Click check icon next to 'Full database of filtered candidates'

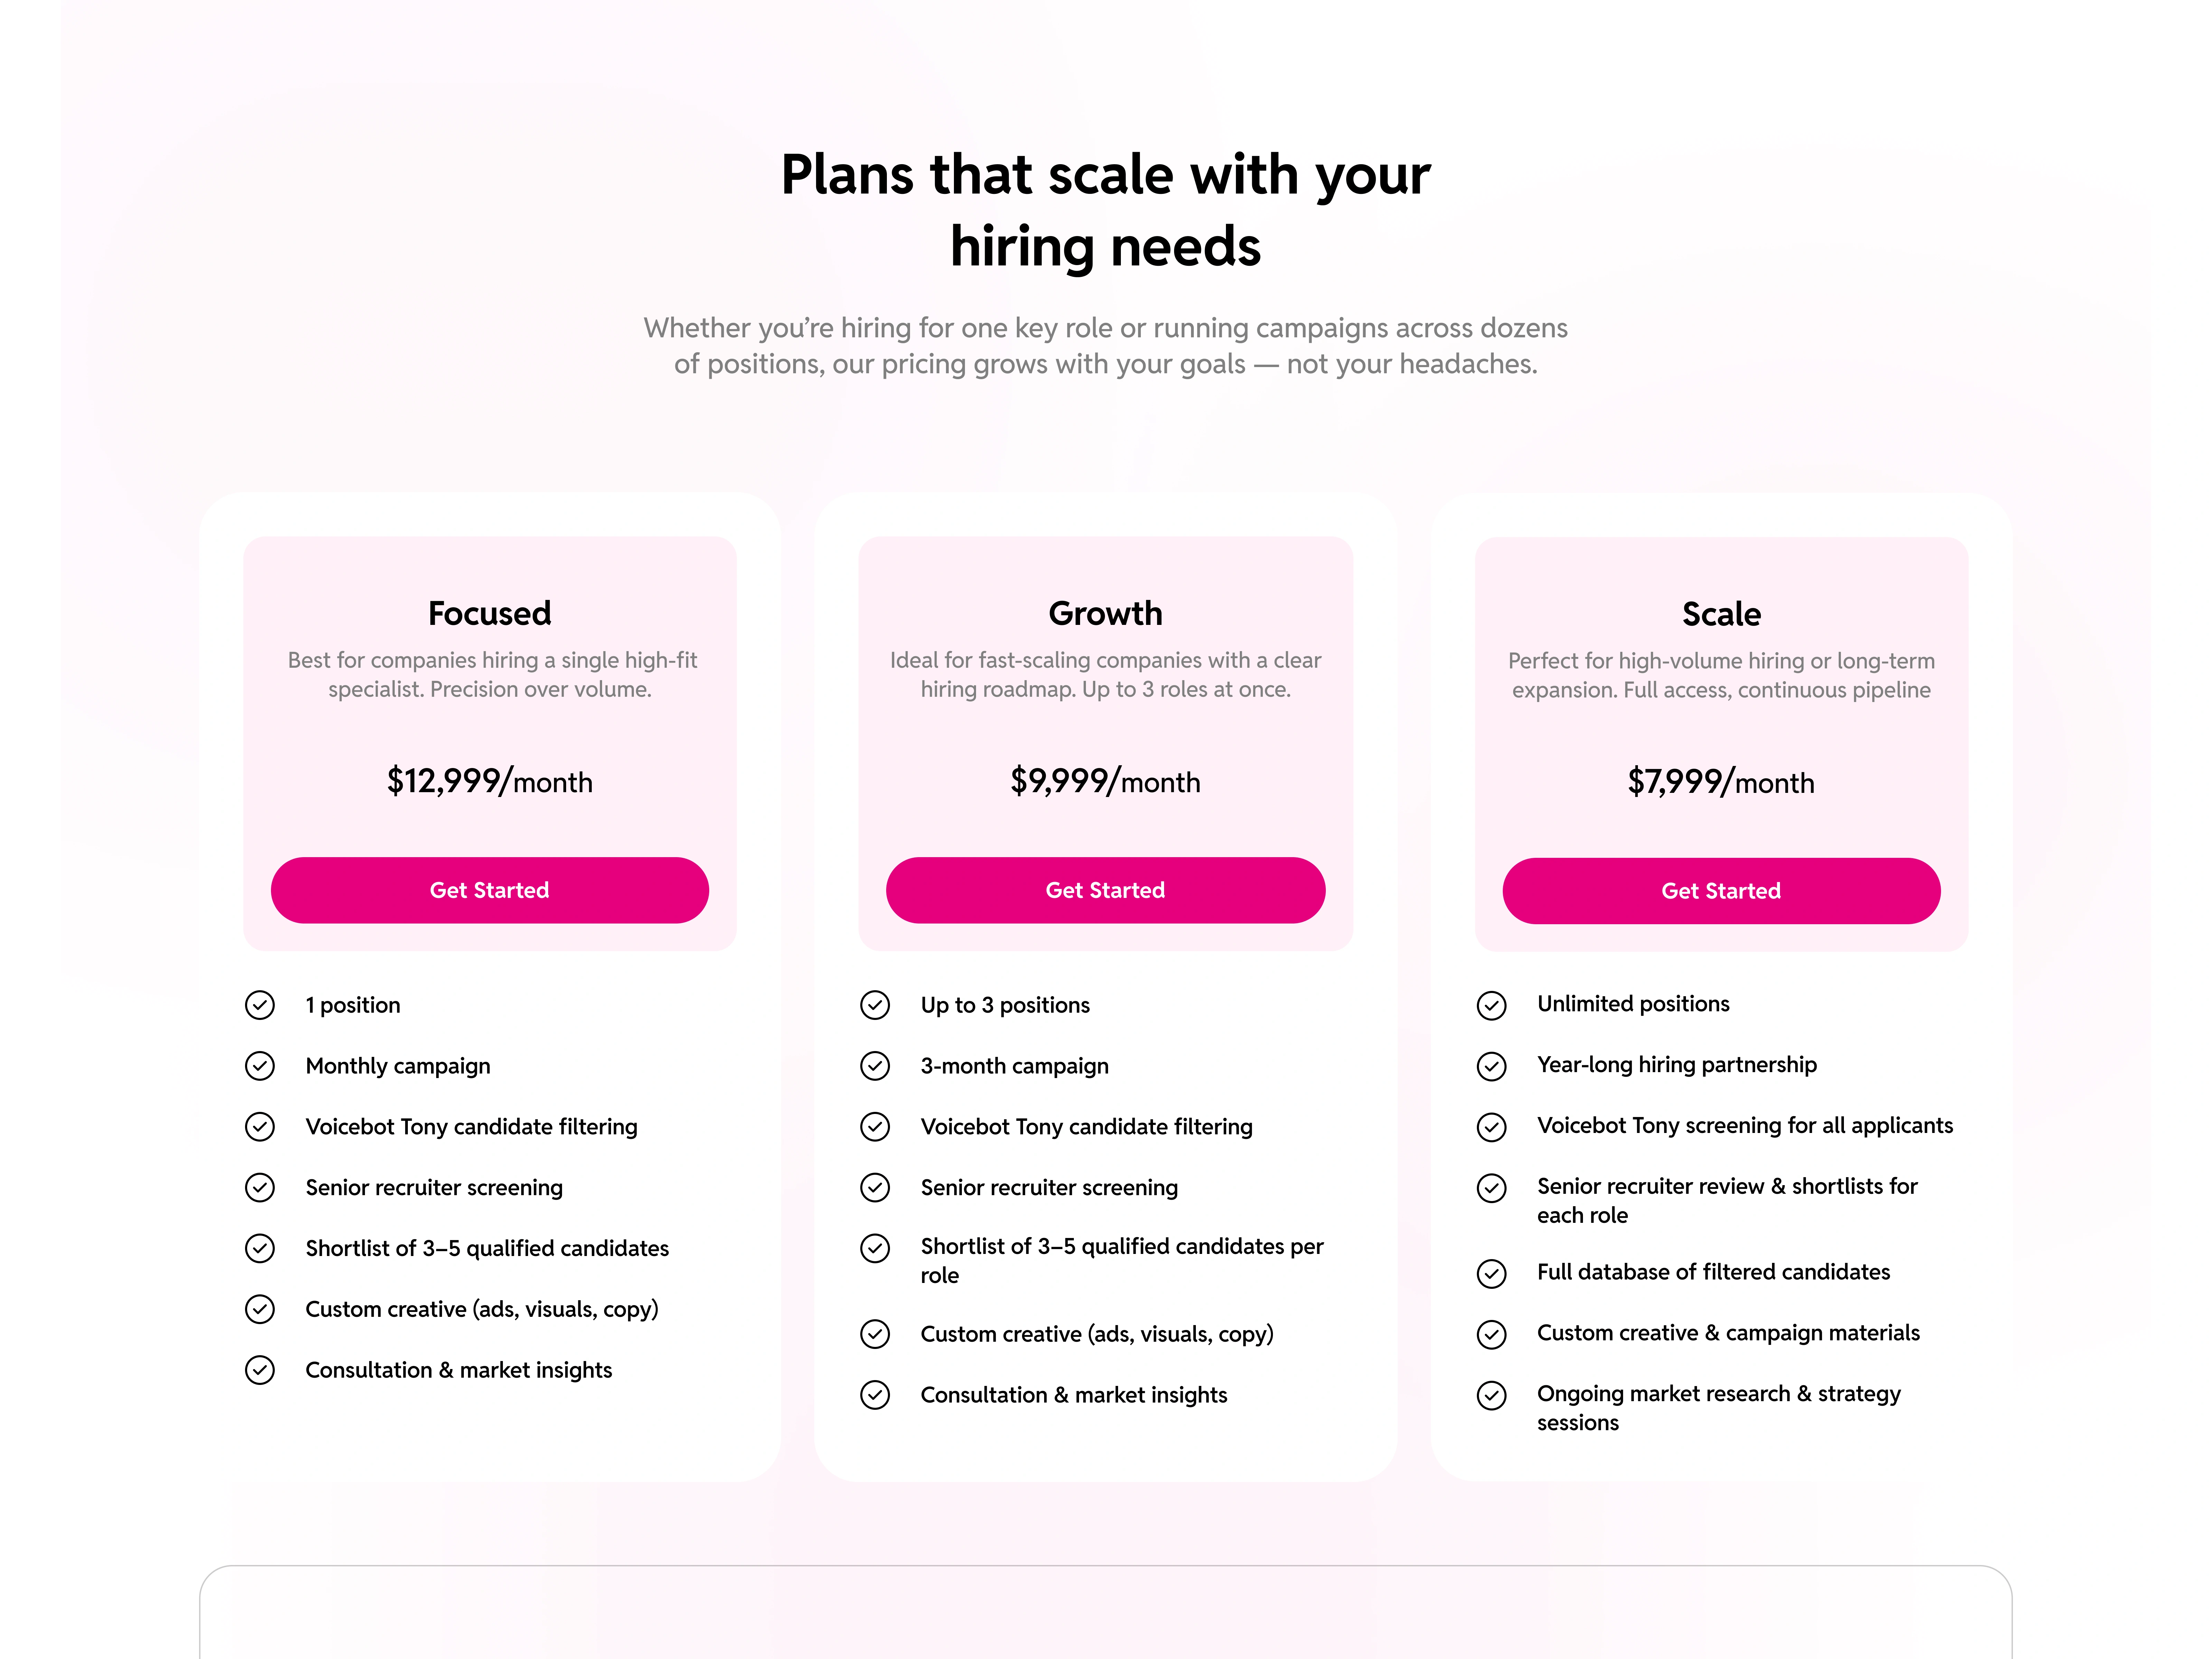[1491, 1273]
